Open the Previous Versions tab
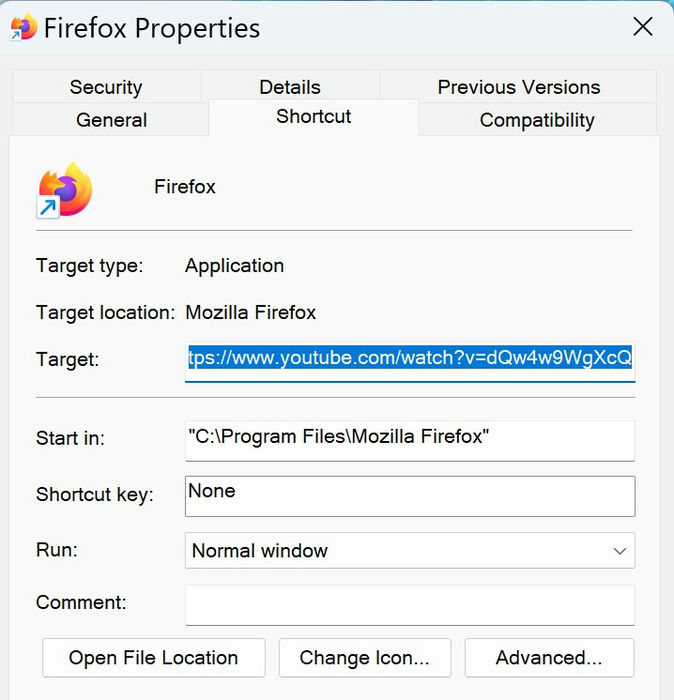This screenshot has width=674, height=700. click(519, 87)
